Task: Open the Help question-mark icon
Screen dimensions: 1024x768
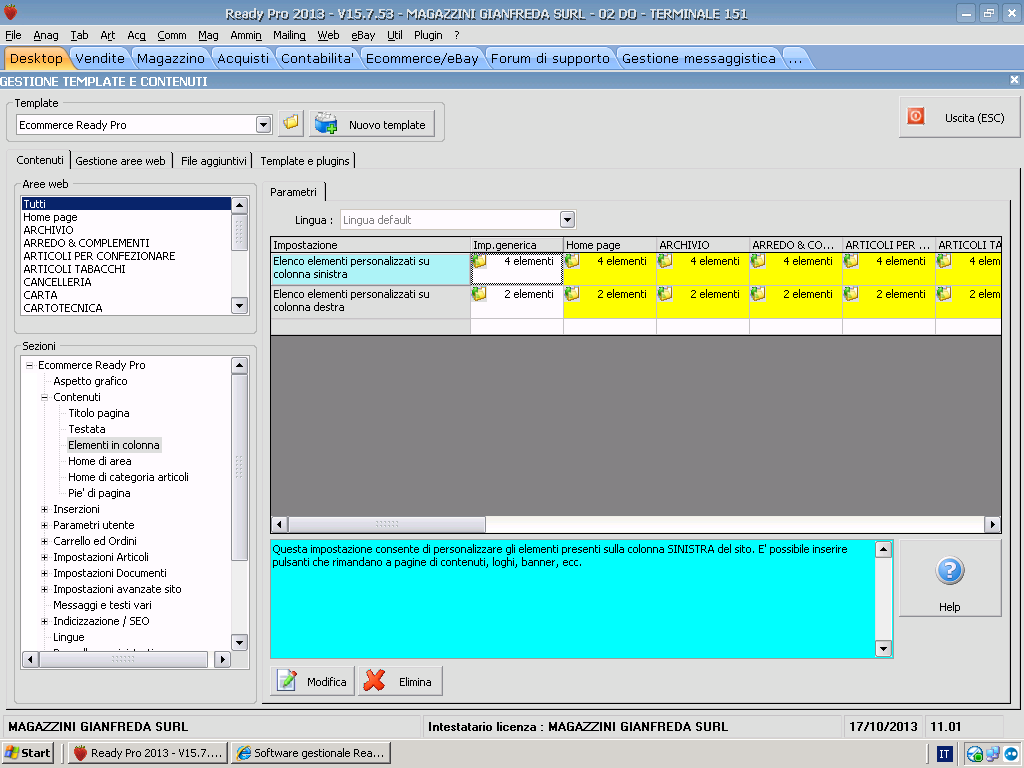Action: point(949,572)
